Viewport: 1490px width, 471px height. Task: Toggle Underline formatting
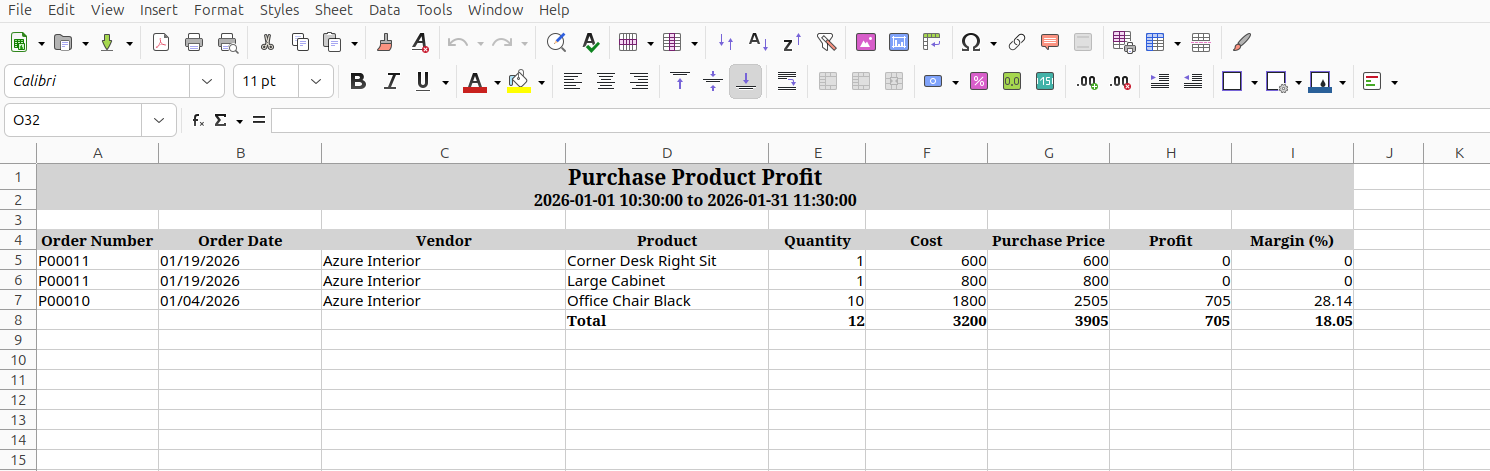pos(423,81)
